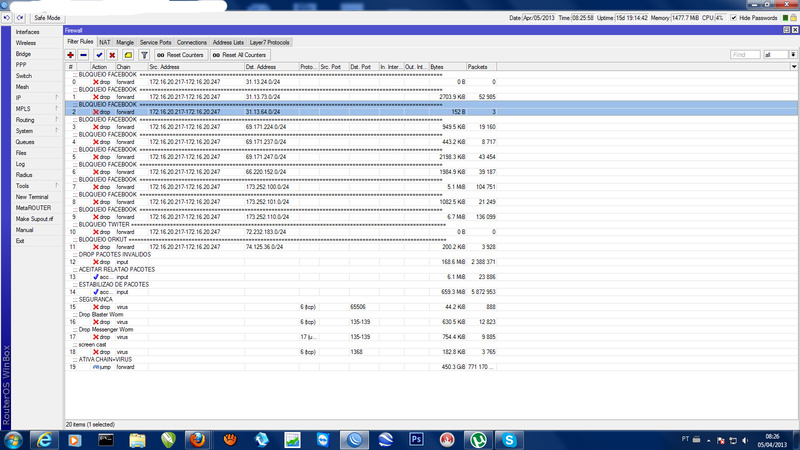Click the green status square indicator

coord(785,18)
